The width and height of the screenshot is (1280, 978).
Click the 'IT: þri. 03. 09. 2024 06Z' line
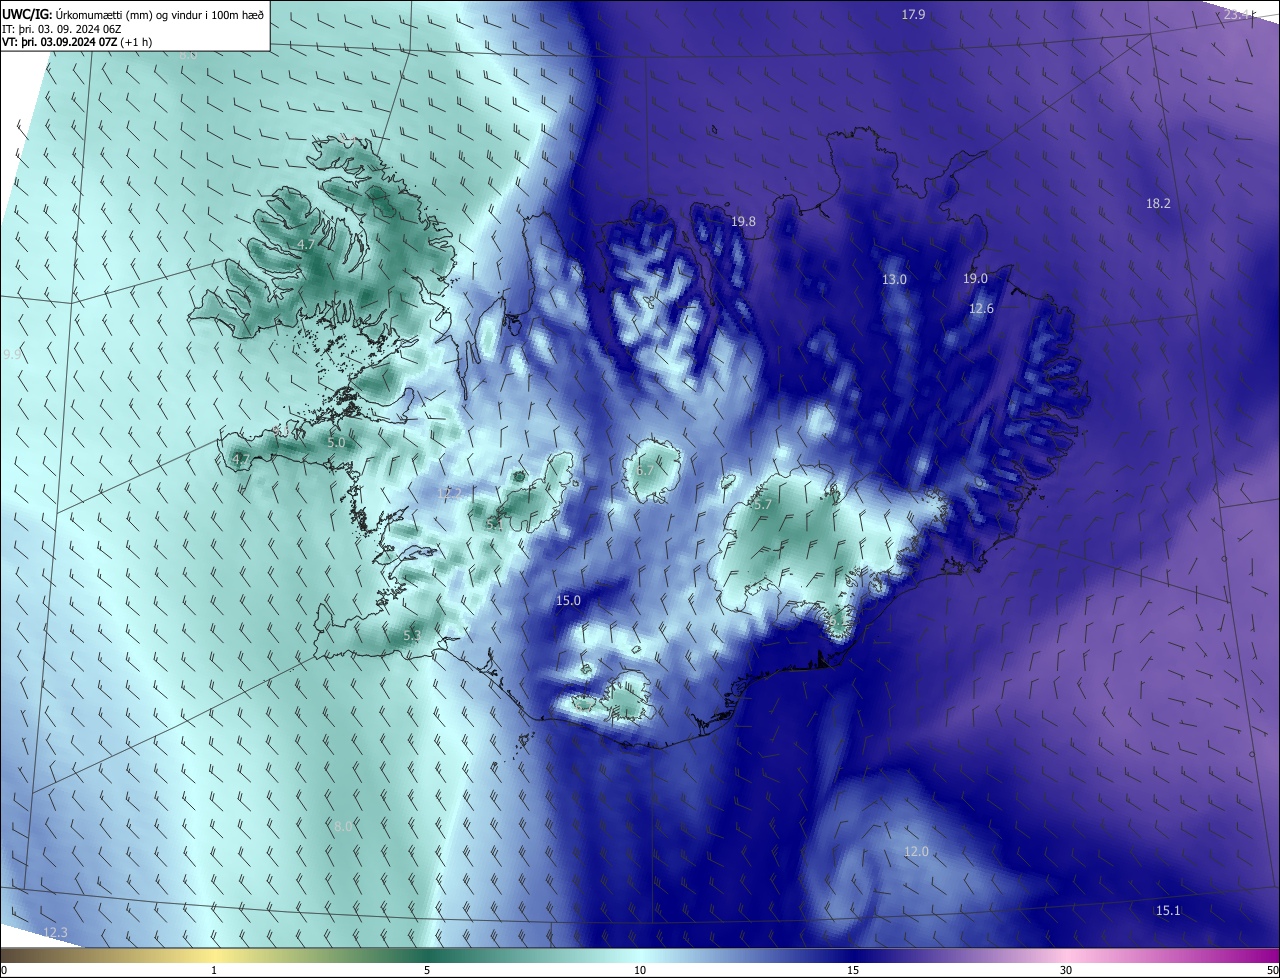pyautogui.click(x=64, y=29)
